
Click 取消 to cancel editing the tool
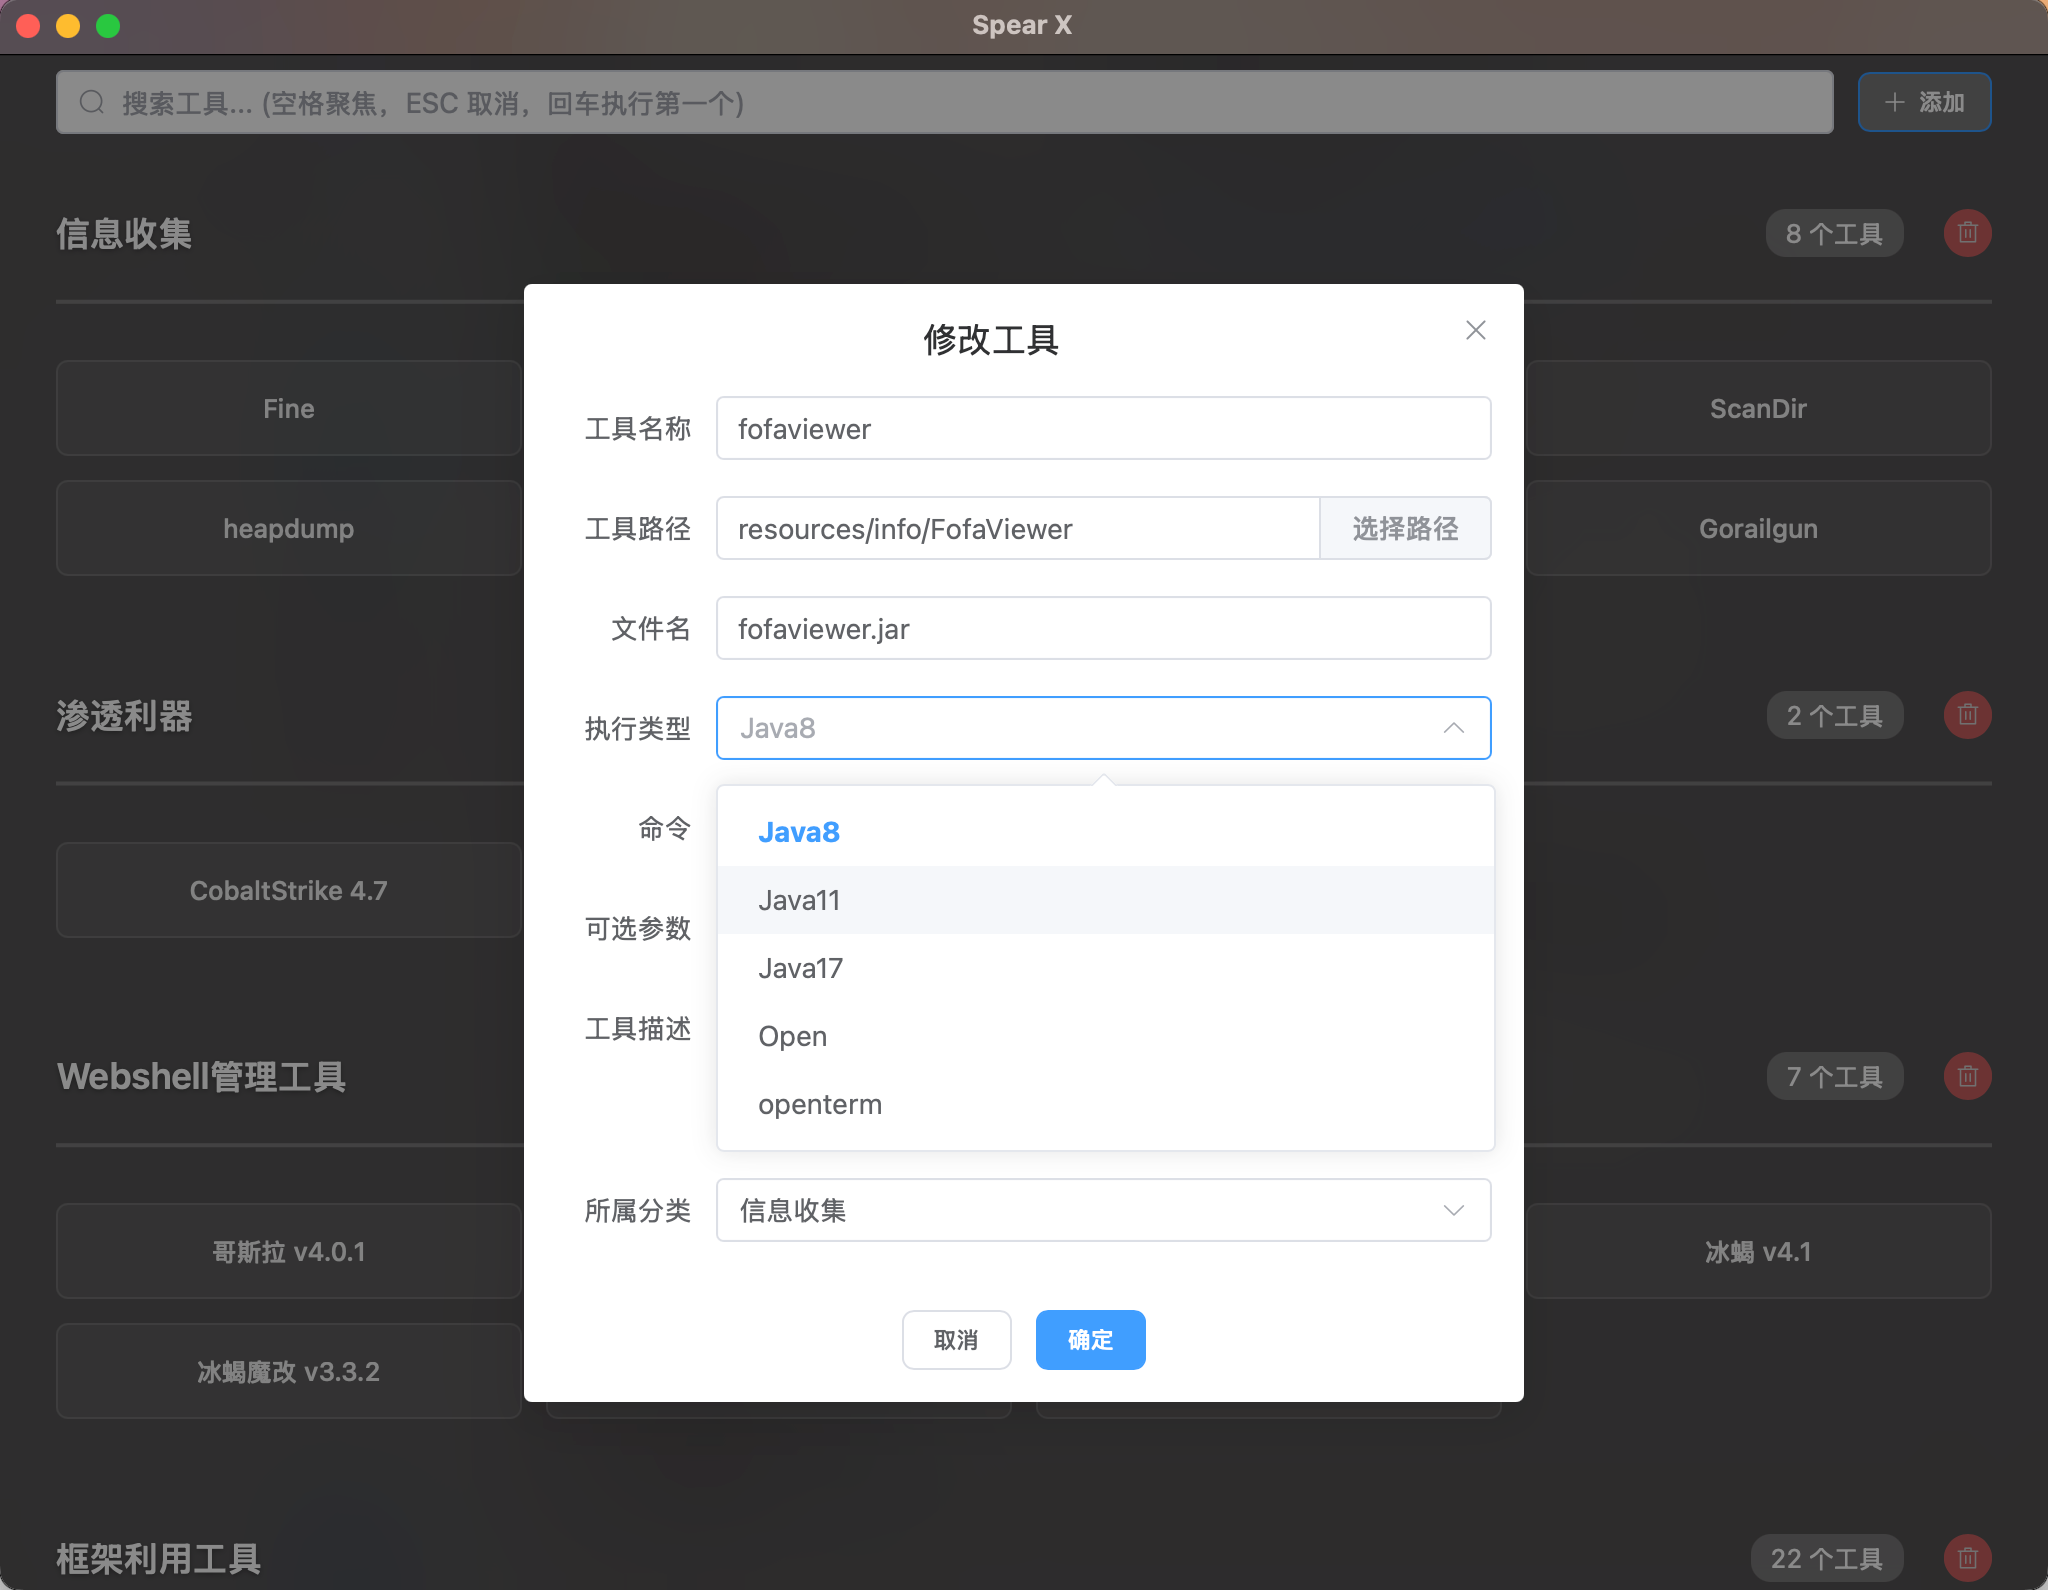click(955, 1339)
